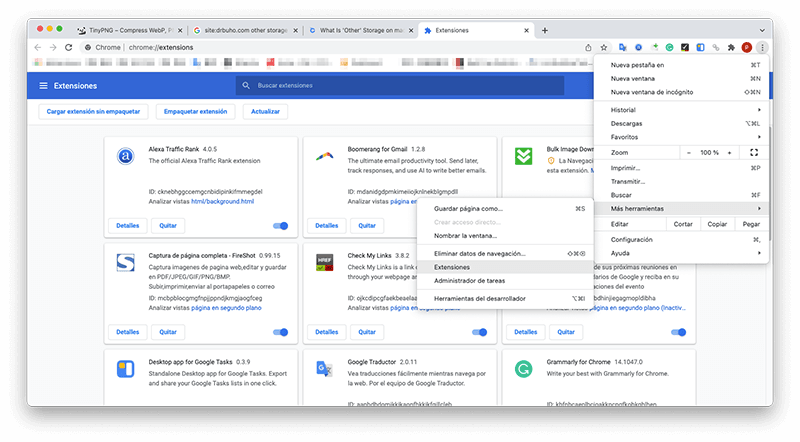Expand the Favoritos submenu arrow
800x442 pixels.
(x=759, y=137)
